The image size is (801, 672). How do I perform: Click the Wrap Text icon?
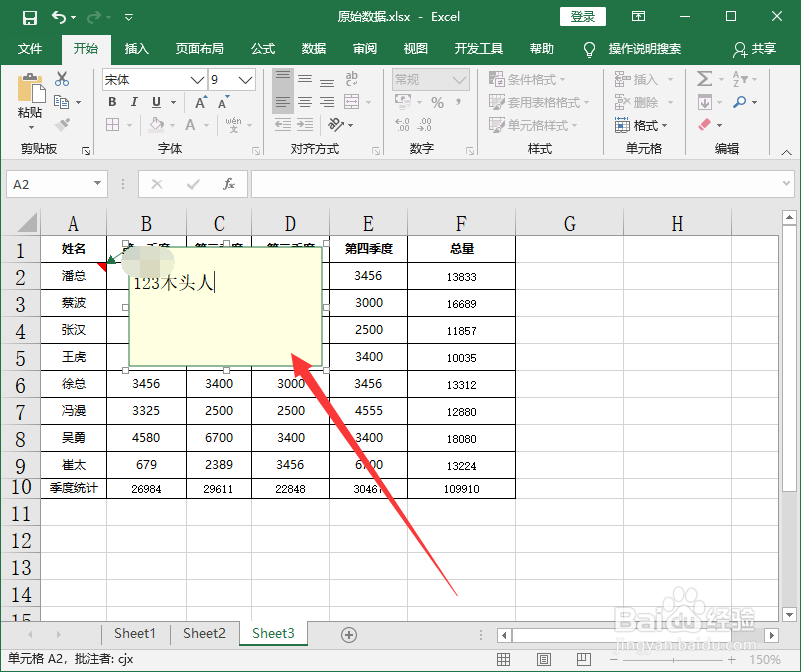(351, 79)
